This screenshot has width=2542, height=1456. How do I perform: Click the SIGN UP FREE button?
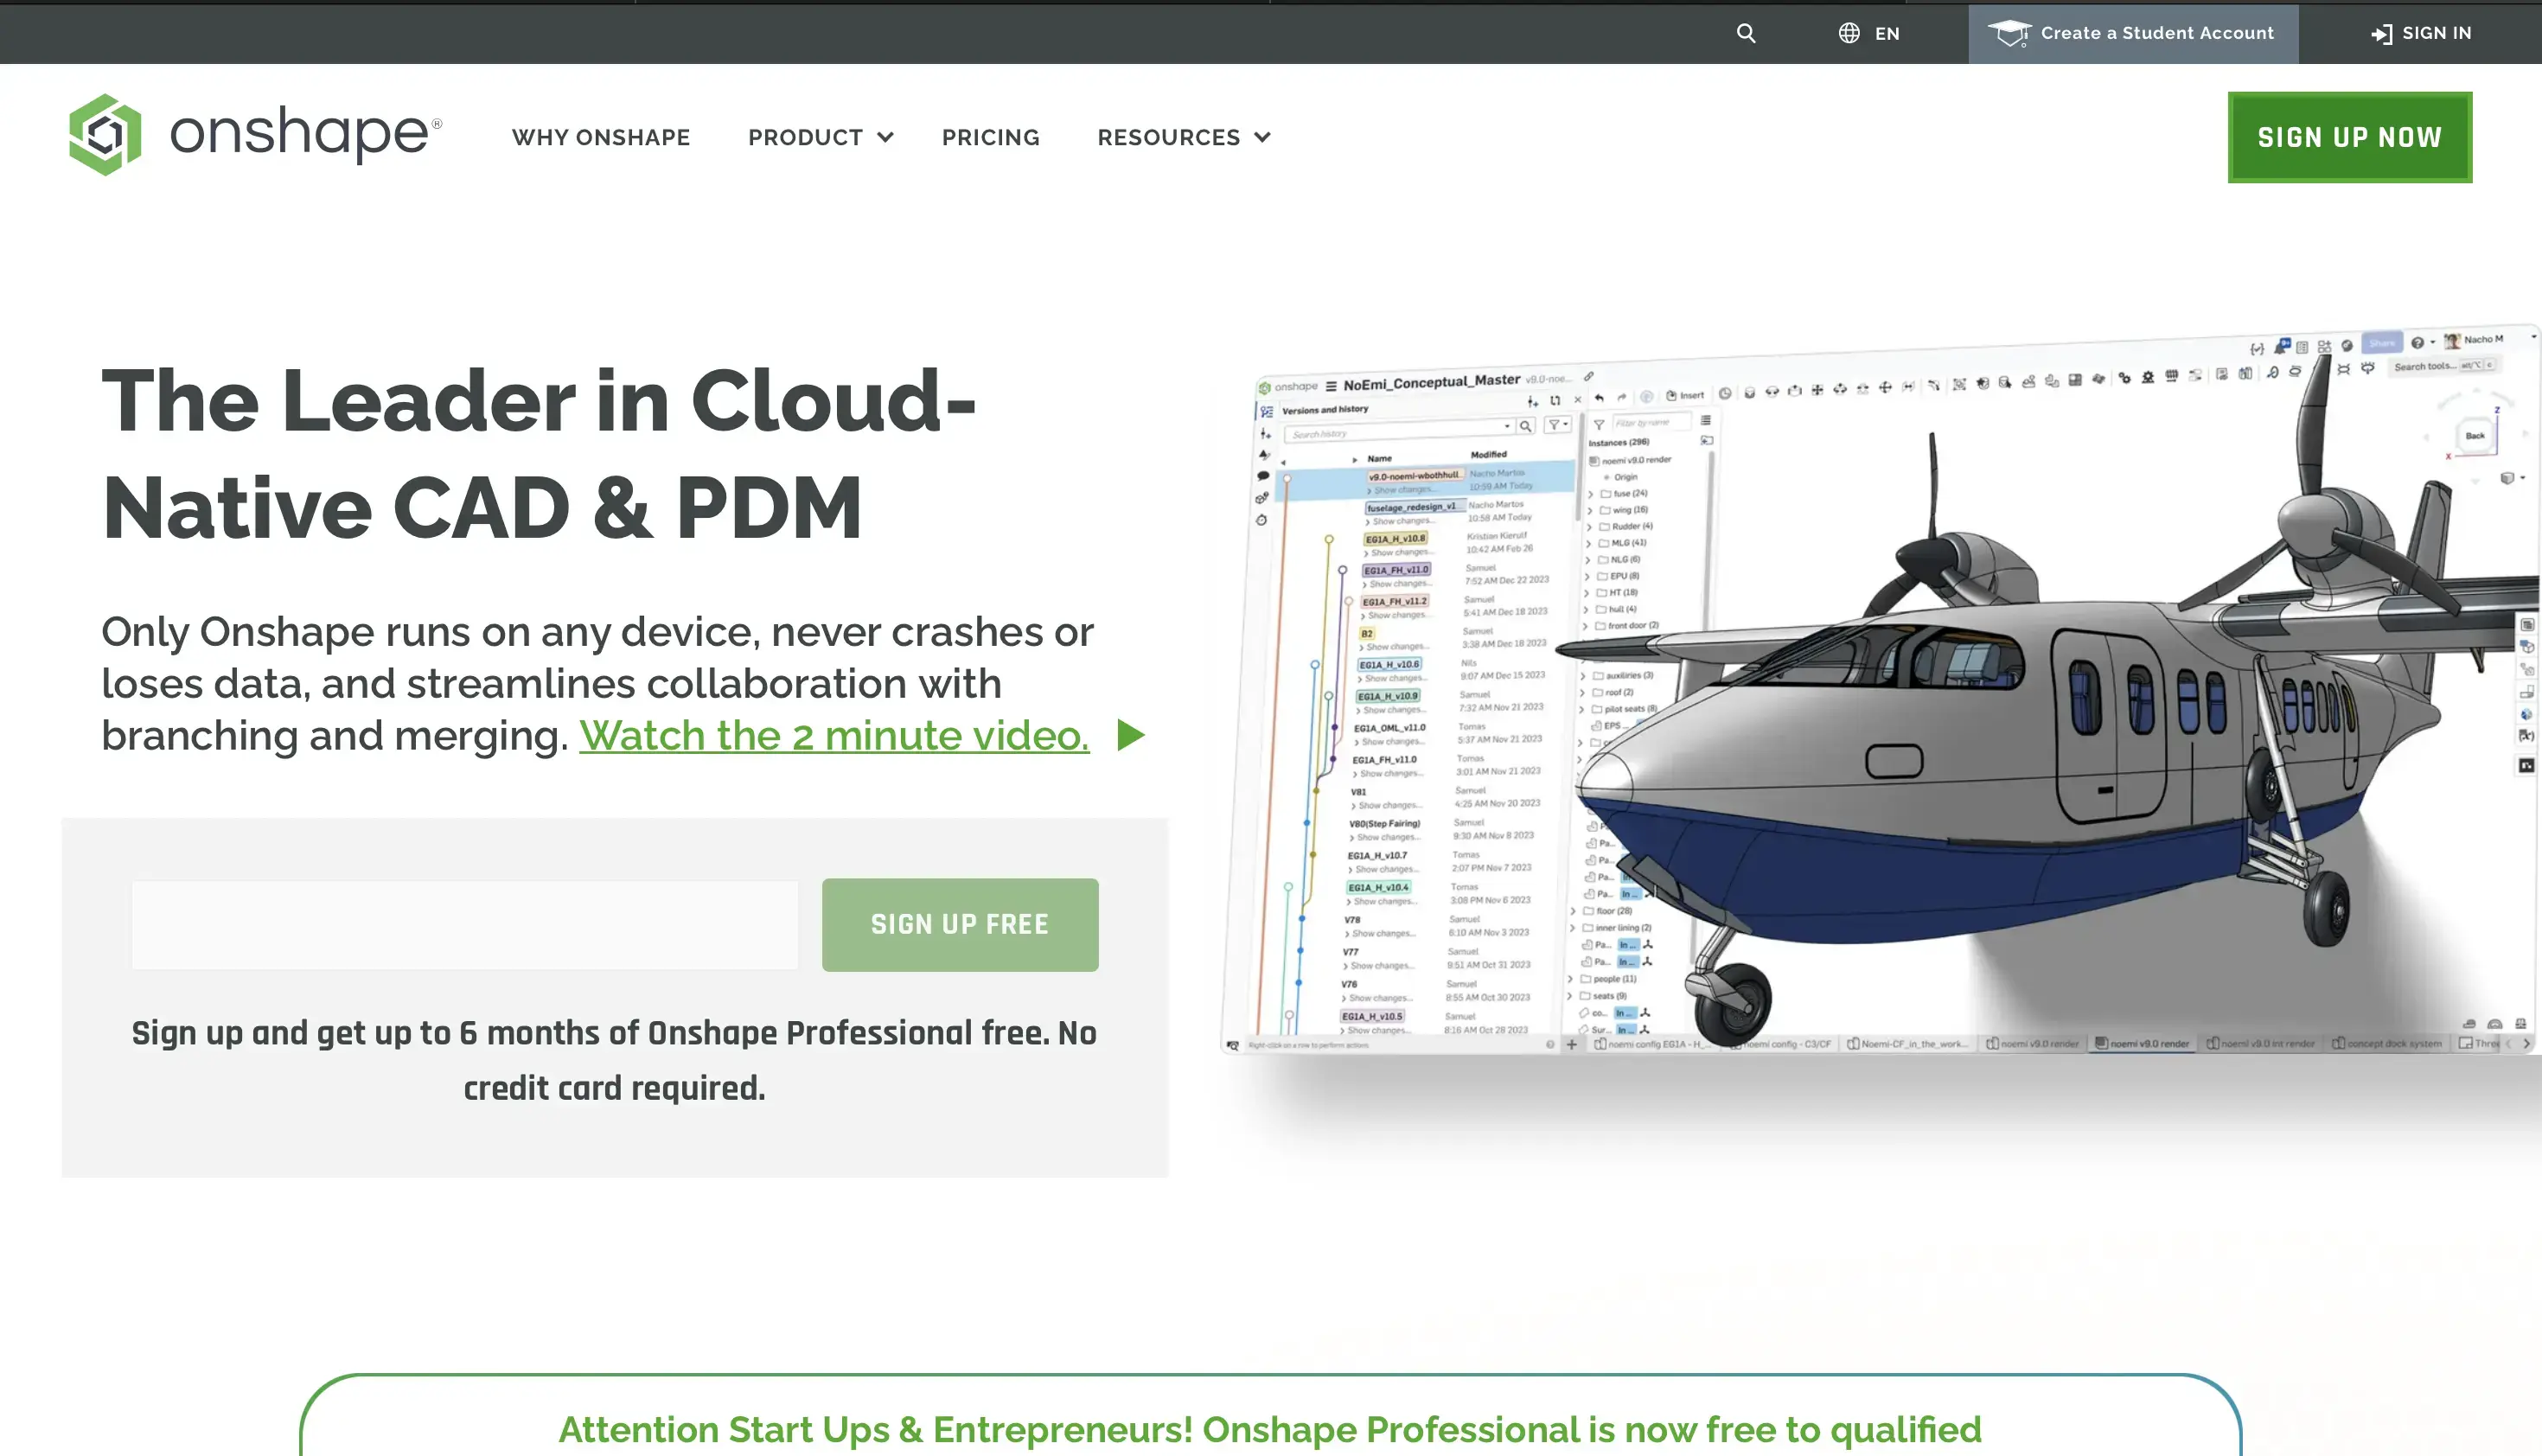coord(959,924)
